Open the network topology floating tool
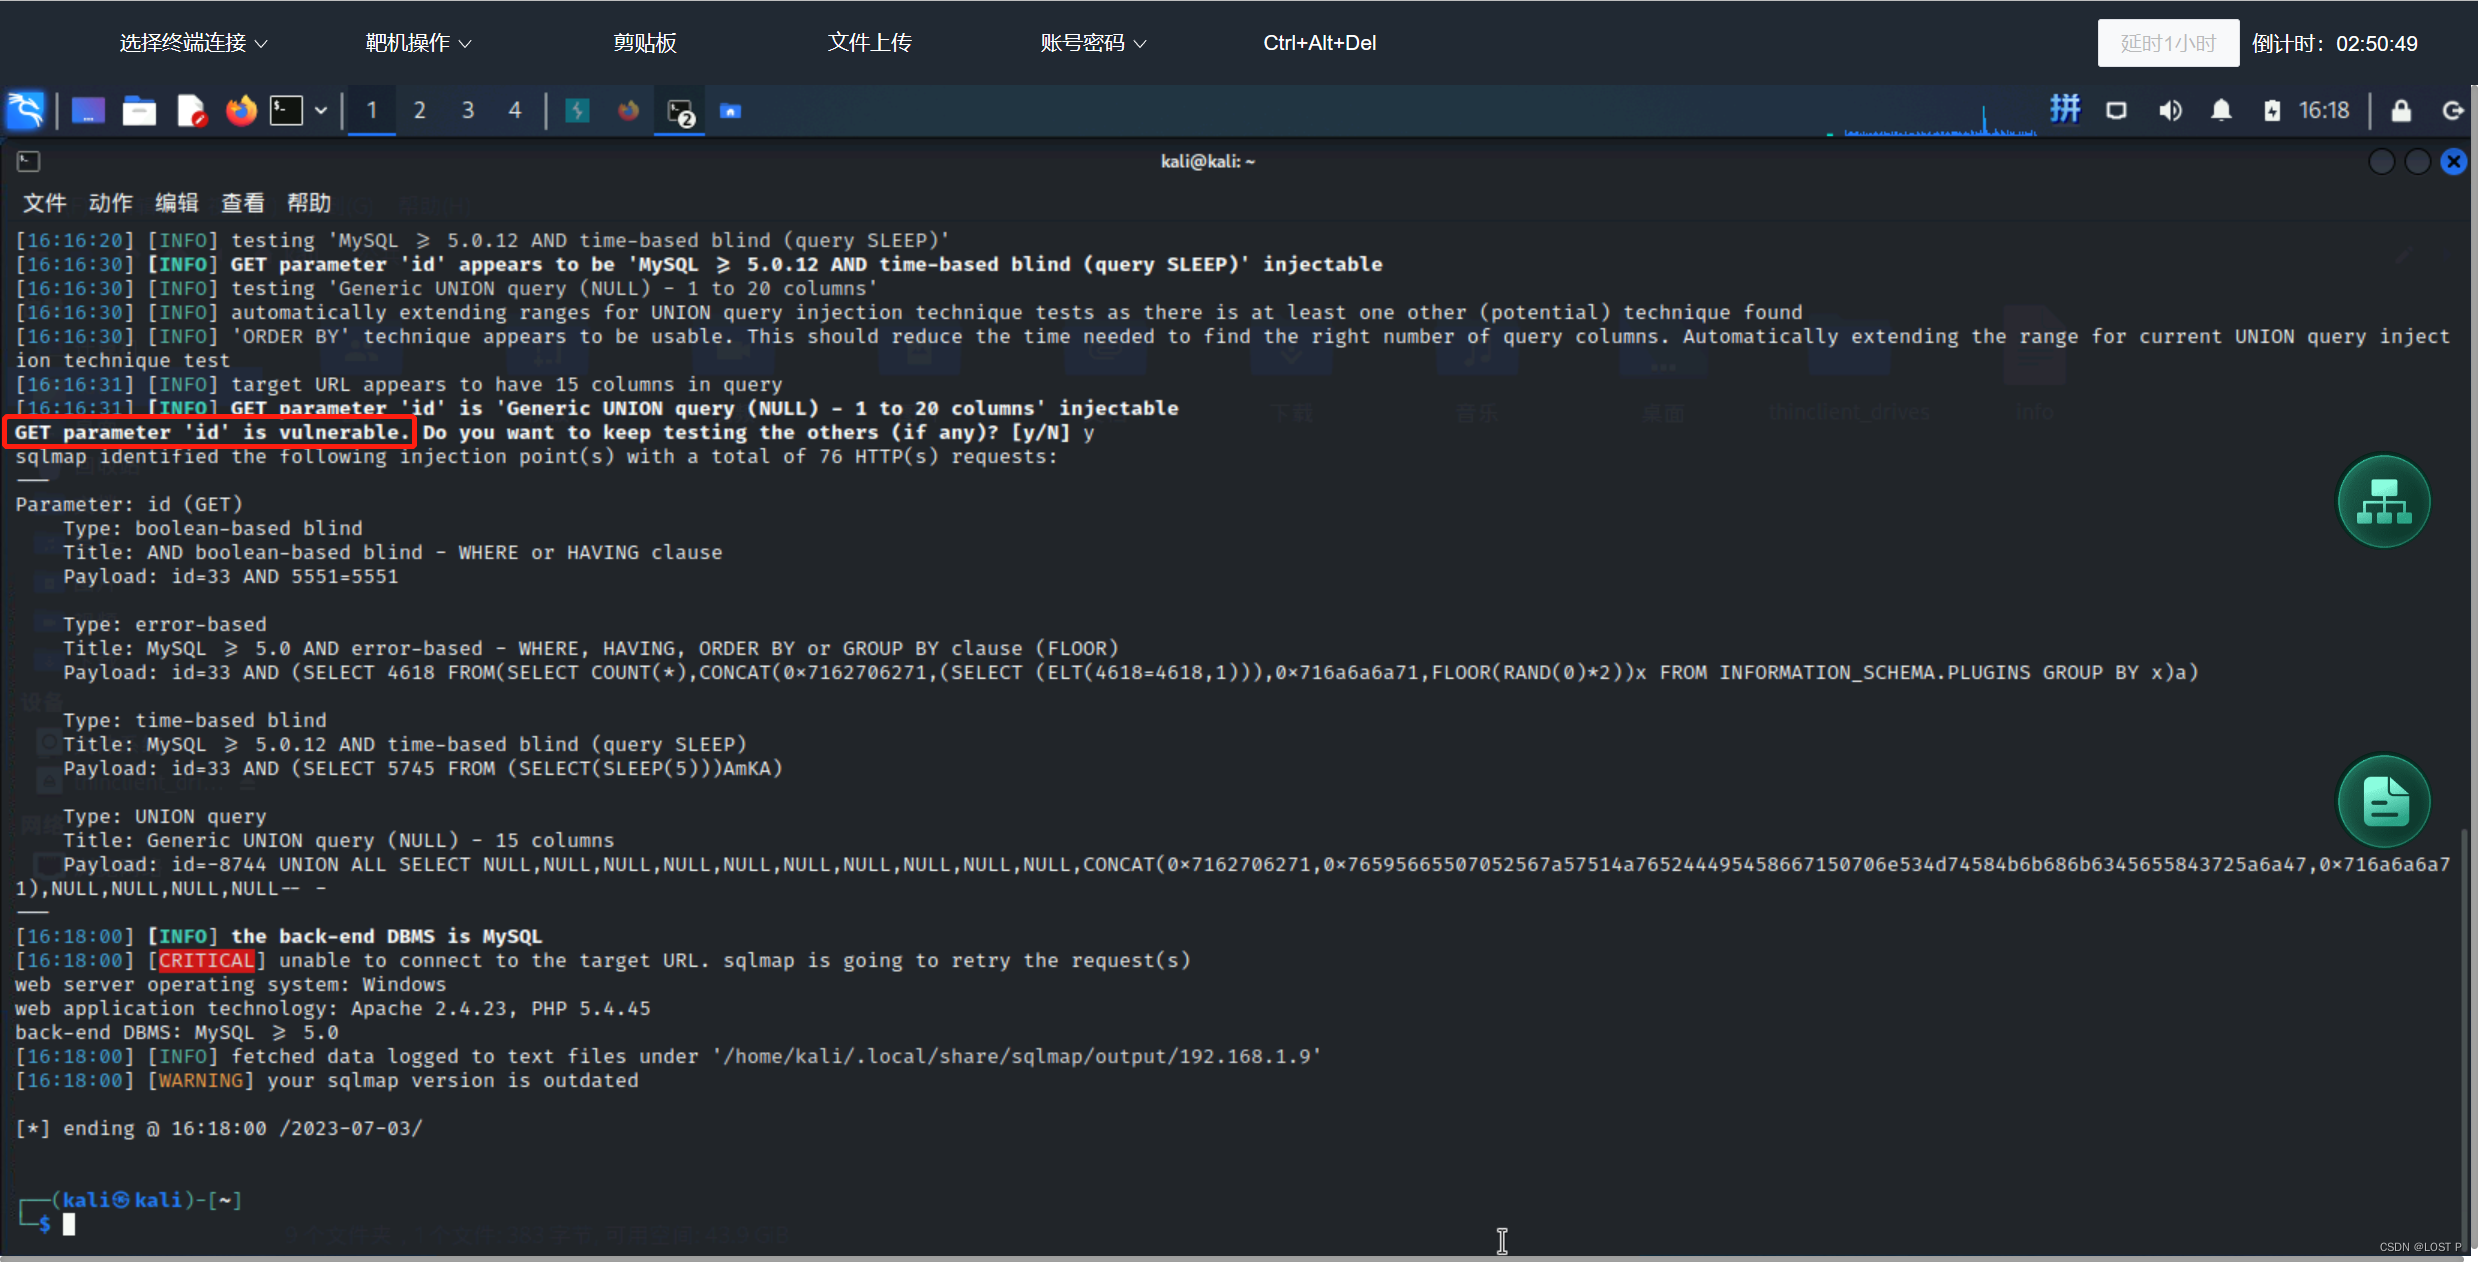2478x1262 pixels. (x=2383, y=501)
